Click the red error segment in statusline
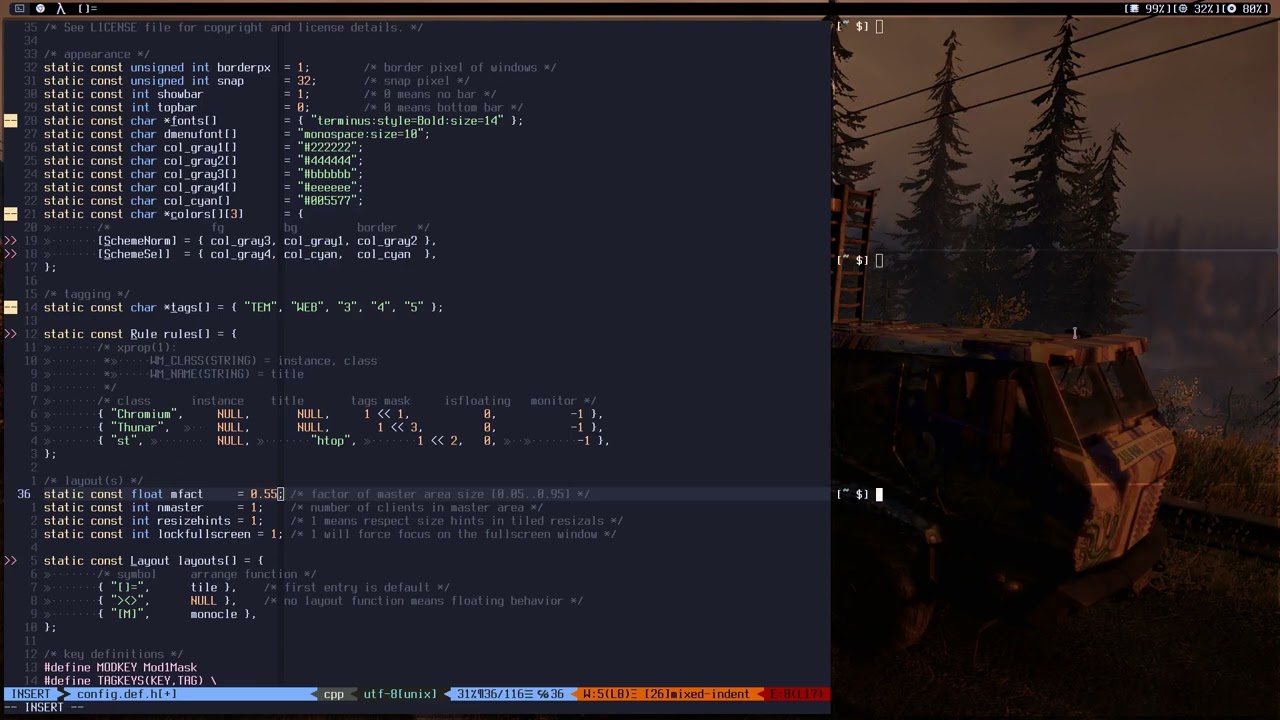1280x720 pixels. [797, 694]
